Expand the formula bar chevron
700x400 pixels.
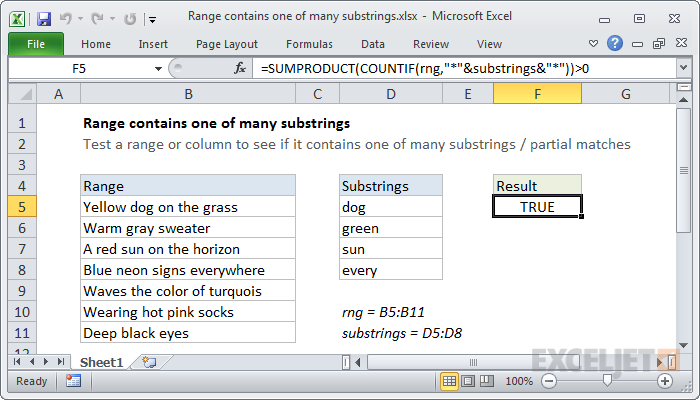[683, 68]
